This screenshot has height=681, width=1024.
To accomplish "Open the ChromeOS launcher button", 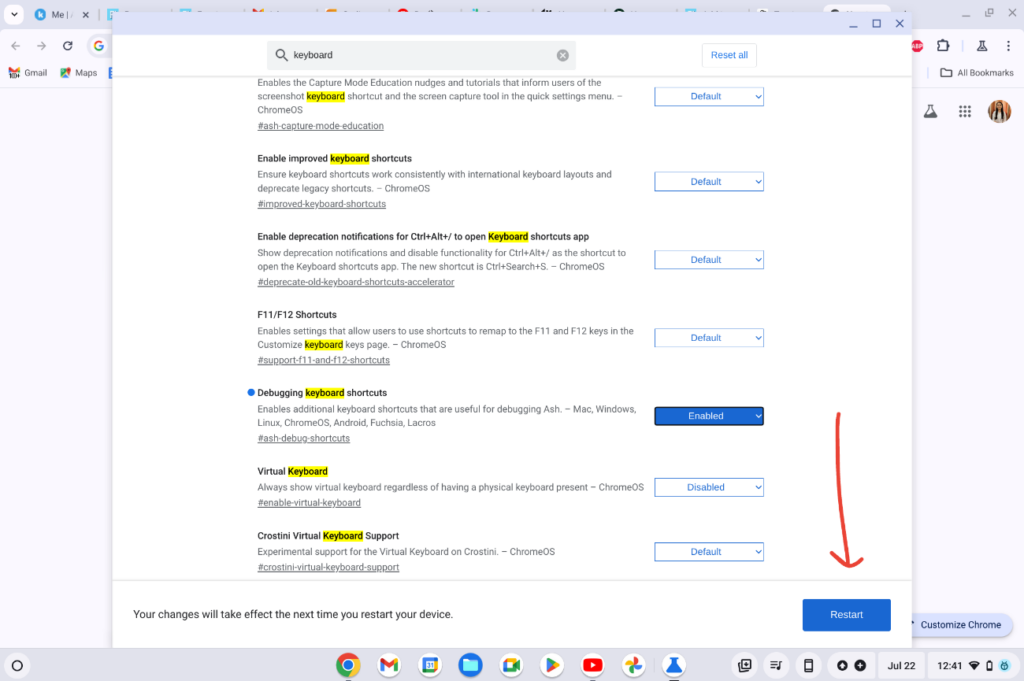I will point(18,665).
